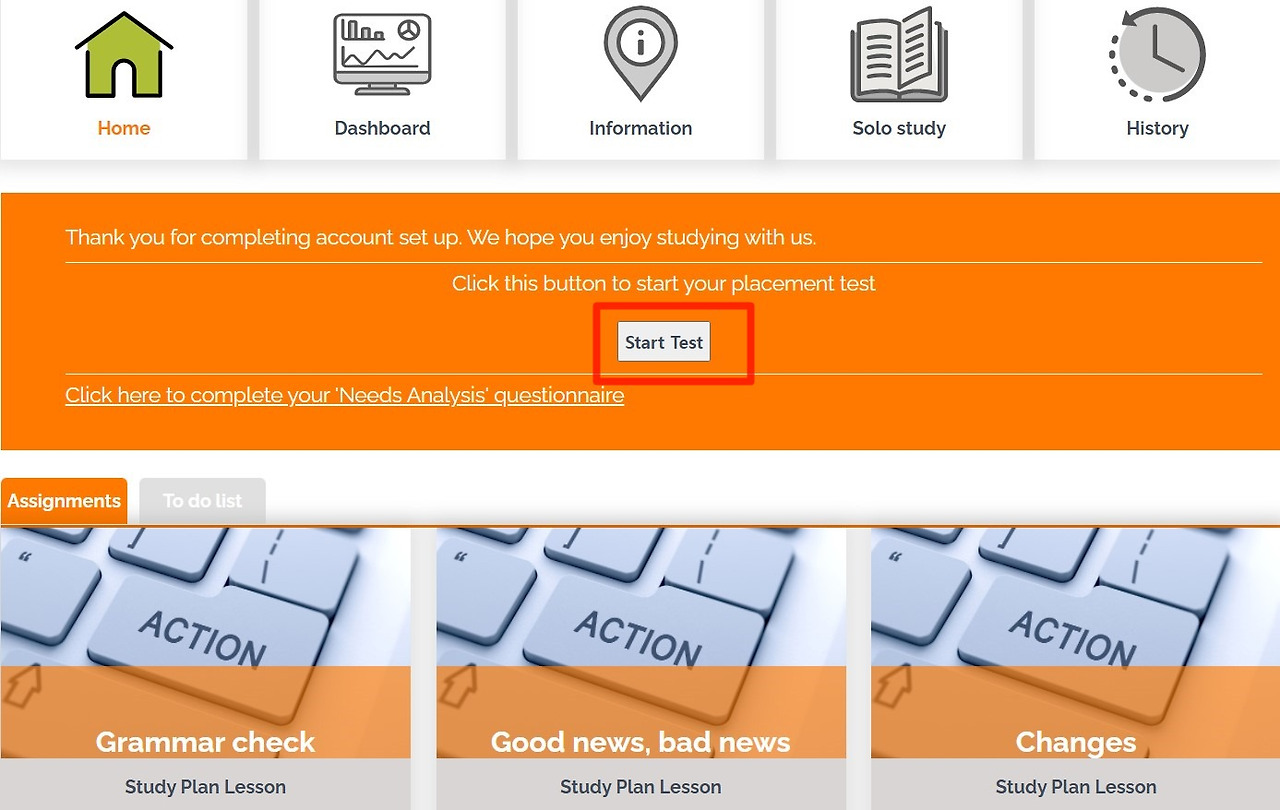
Task: Go to the Dashboard label
Action: [382, 128]
